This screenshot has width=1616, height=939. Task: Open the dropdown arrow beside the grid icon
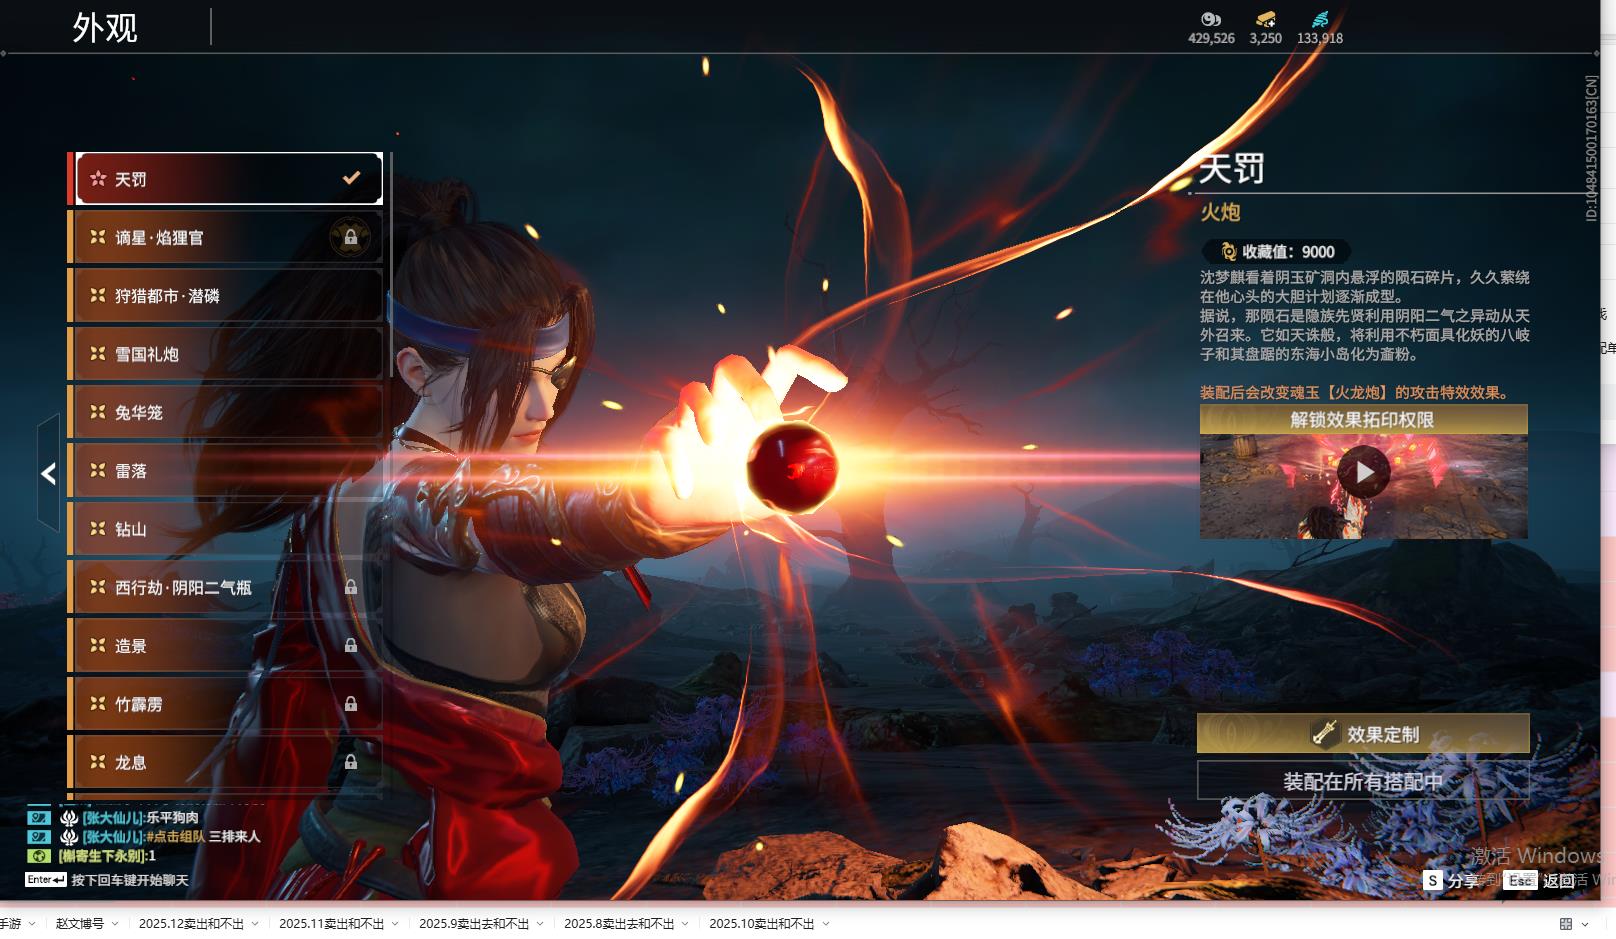pyautogui.click(x=1585, y=924)
